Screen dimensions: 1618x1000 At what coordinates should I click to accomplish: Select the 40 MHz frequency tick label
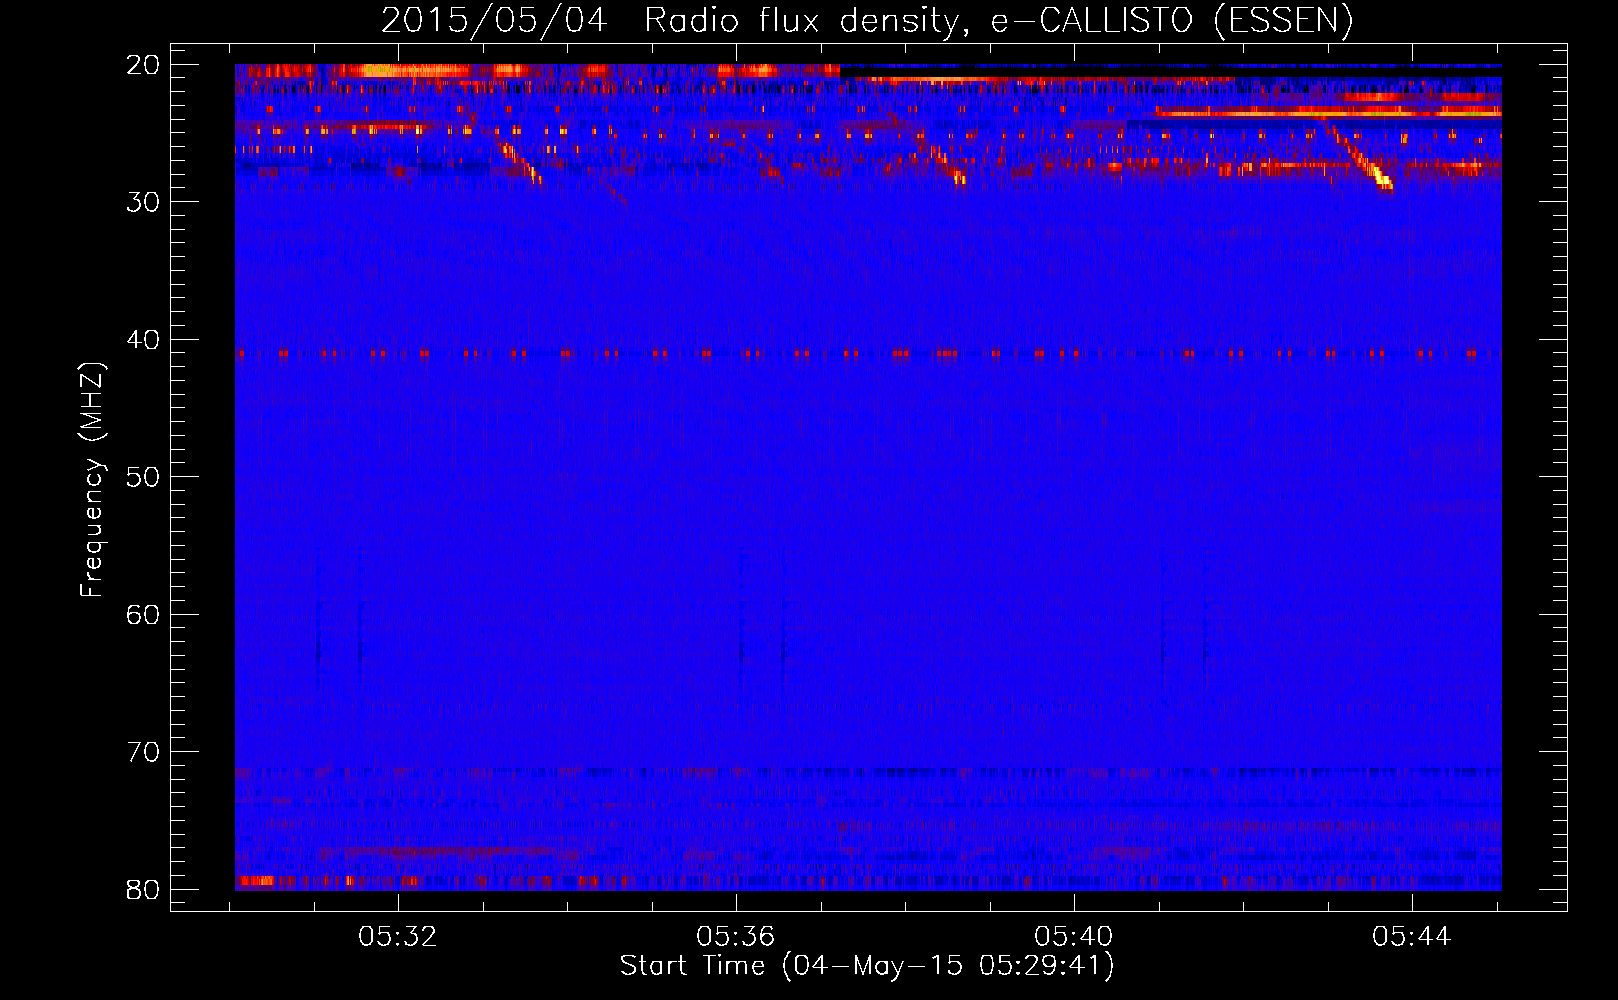[143, 340]
